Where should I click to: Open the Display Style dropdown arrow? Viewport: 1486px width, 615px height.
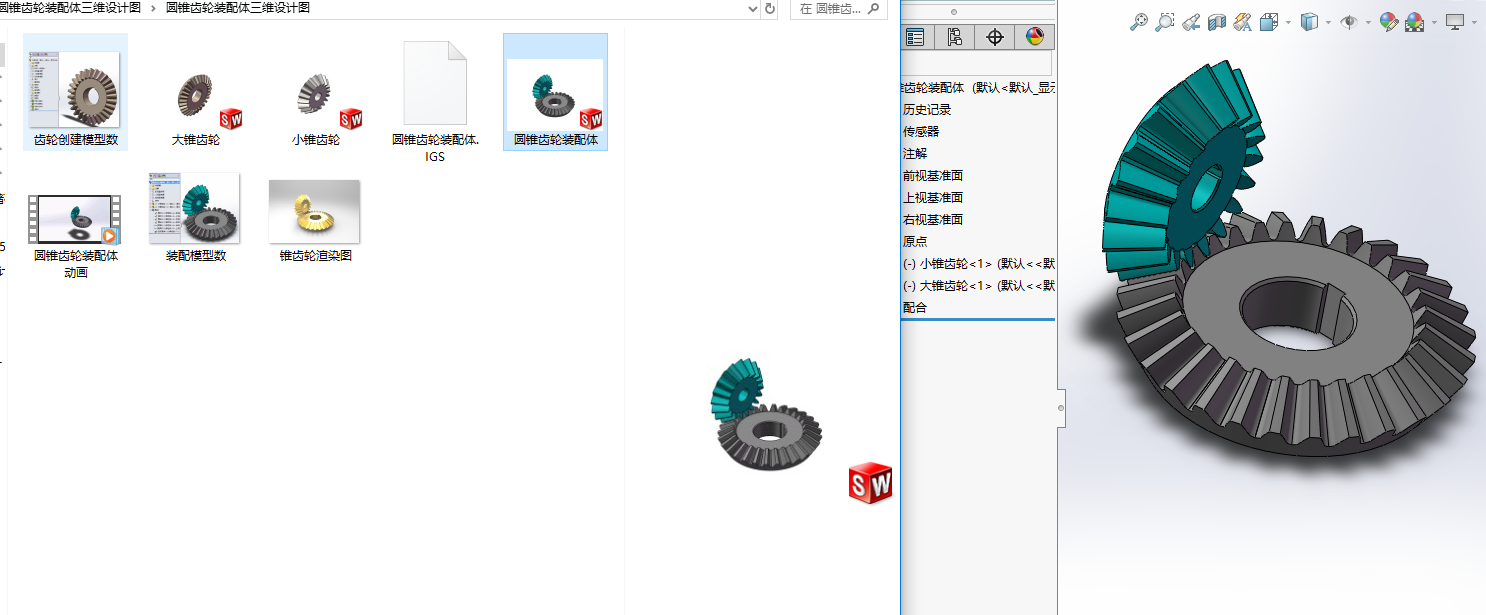(1328, 21)
